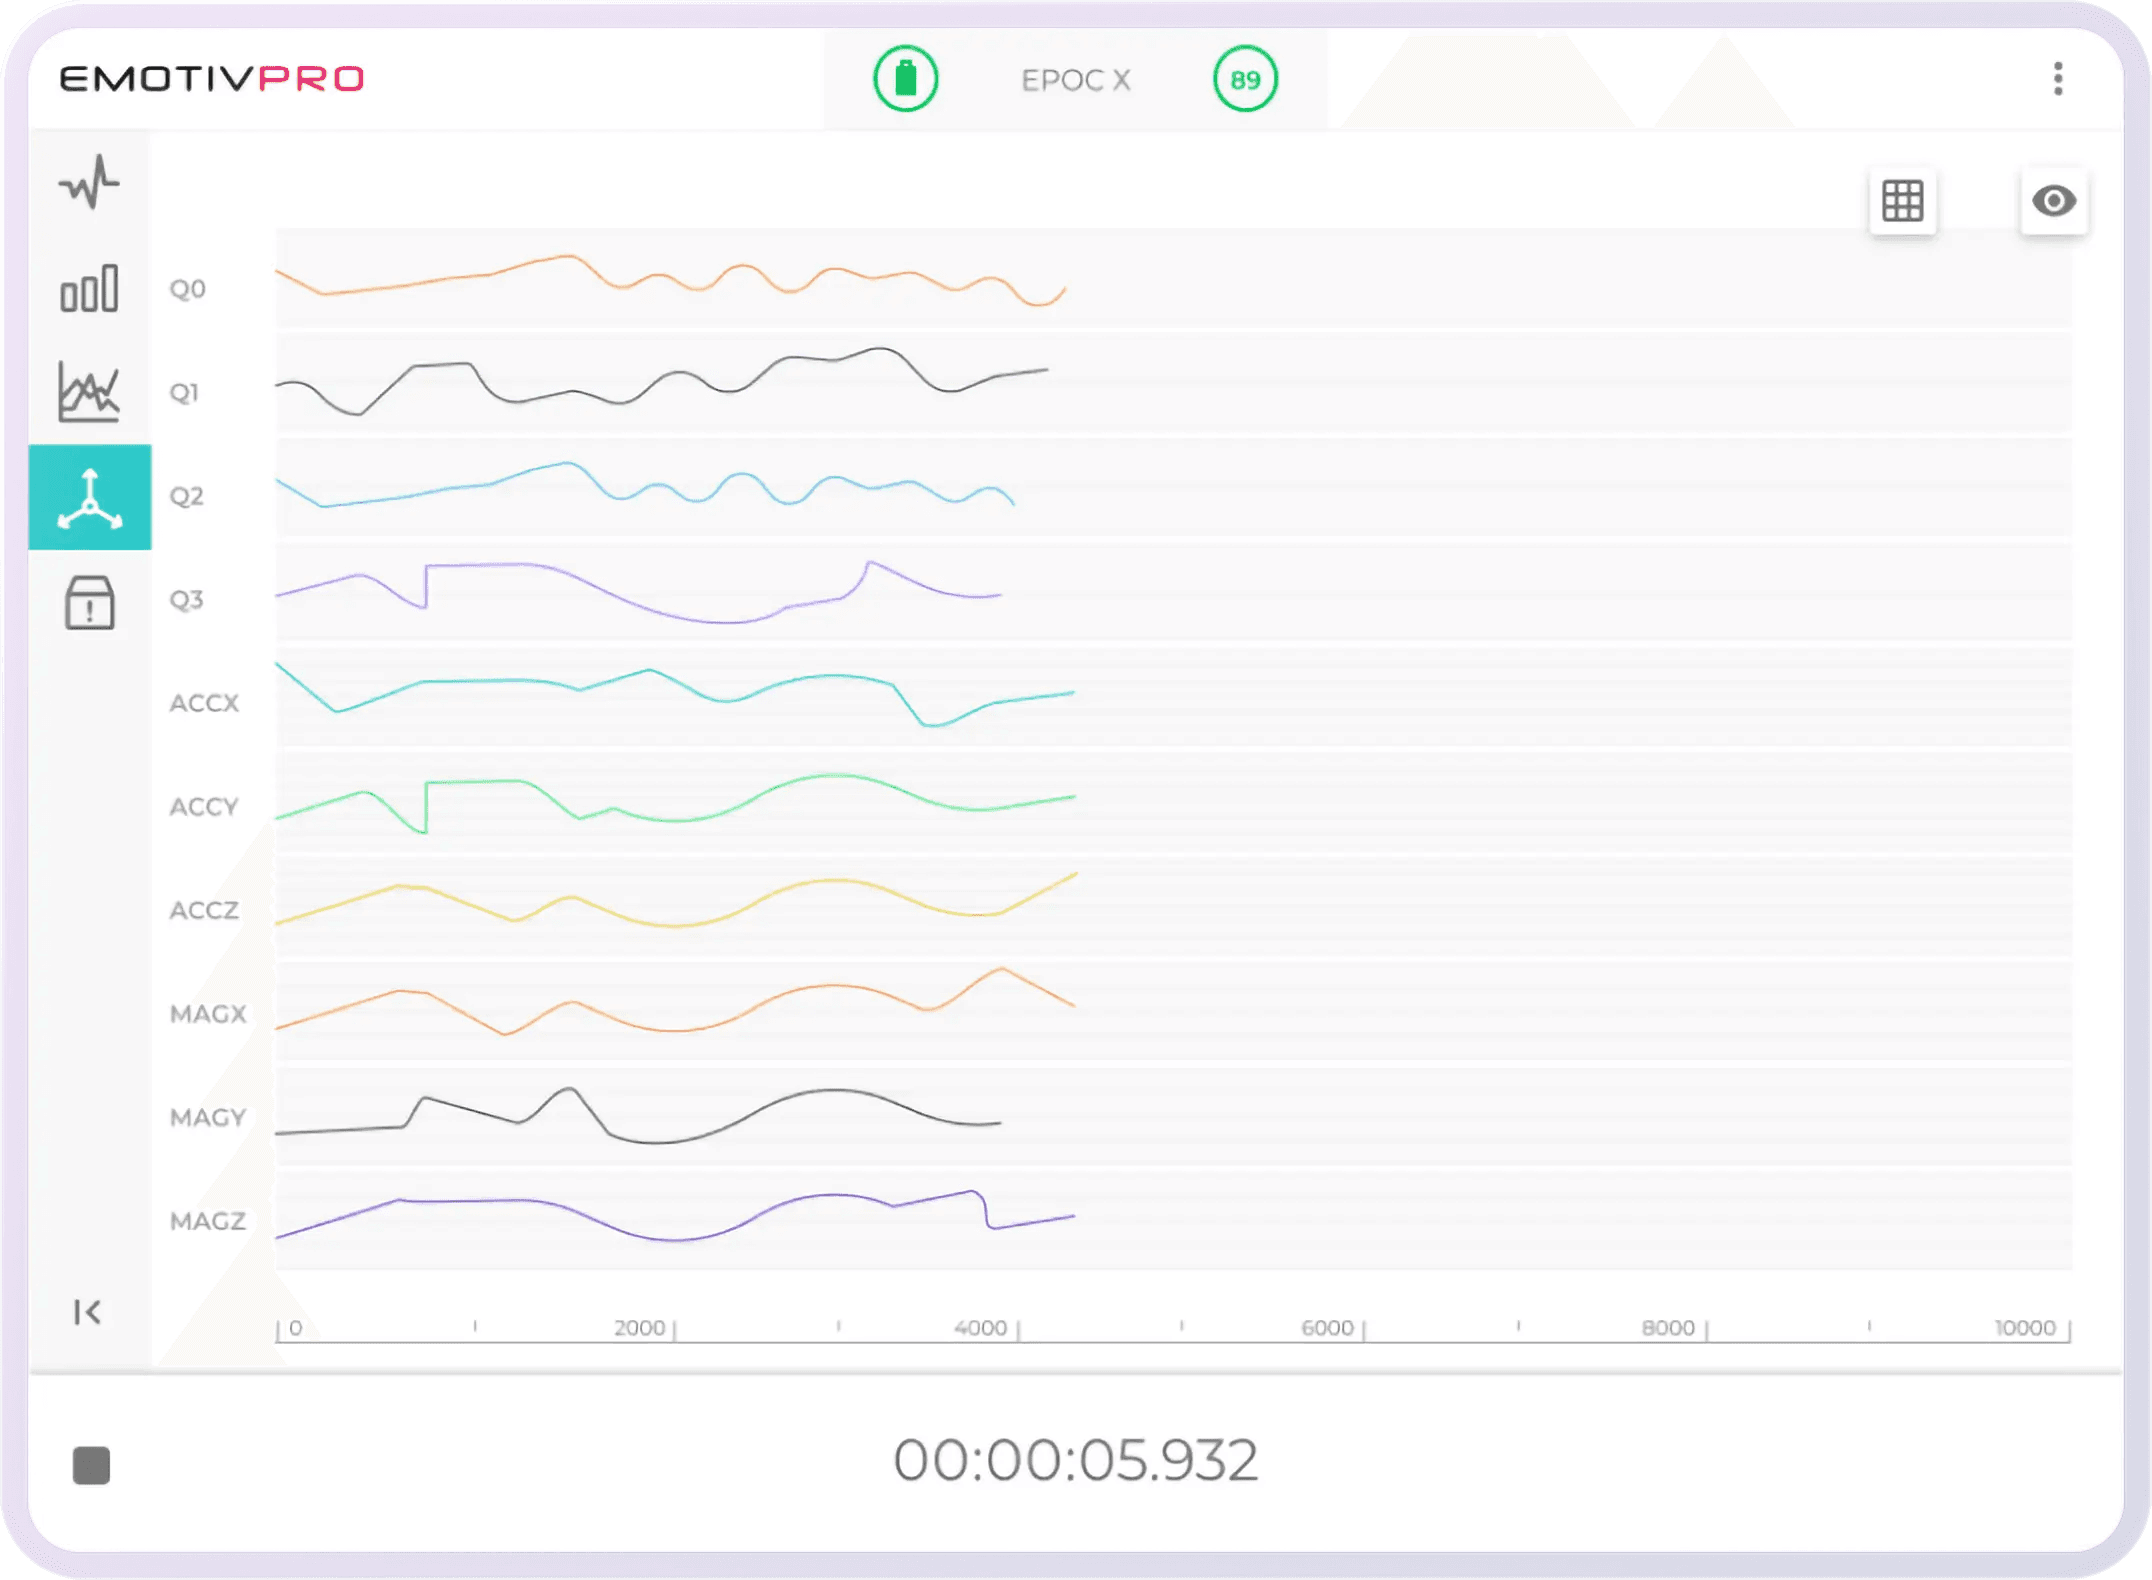The height and width of the screenshot is (1580, 2152).
Task: Stop the recording
Action: click(91, 1466)
